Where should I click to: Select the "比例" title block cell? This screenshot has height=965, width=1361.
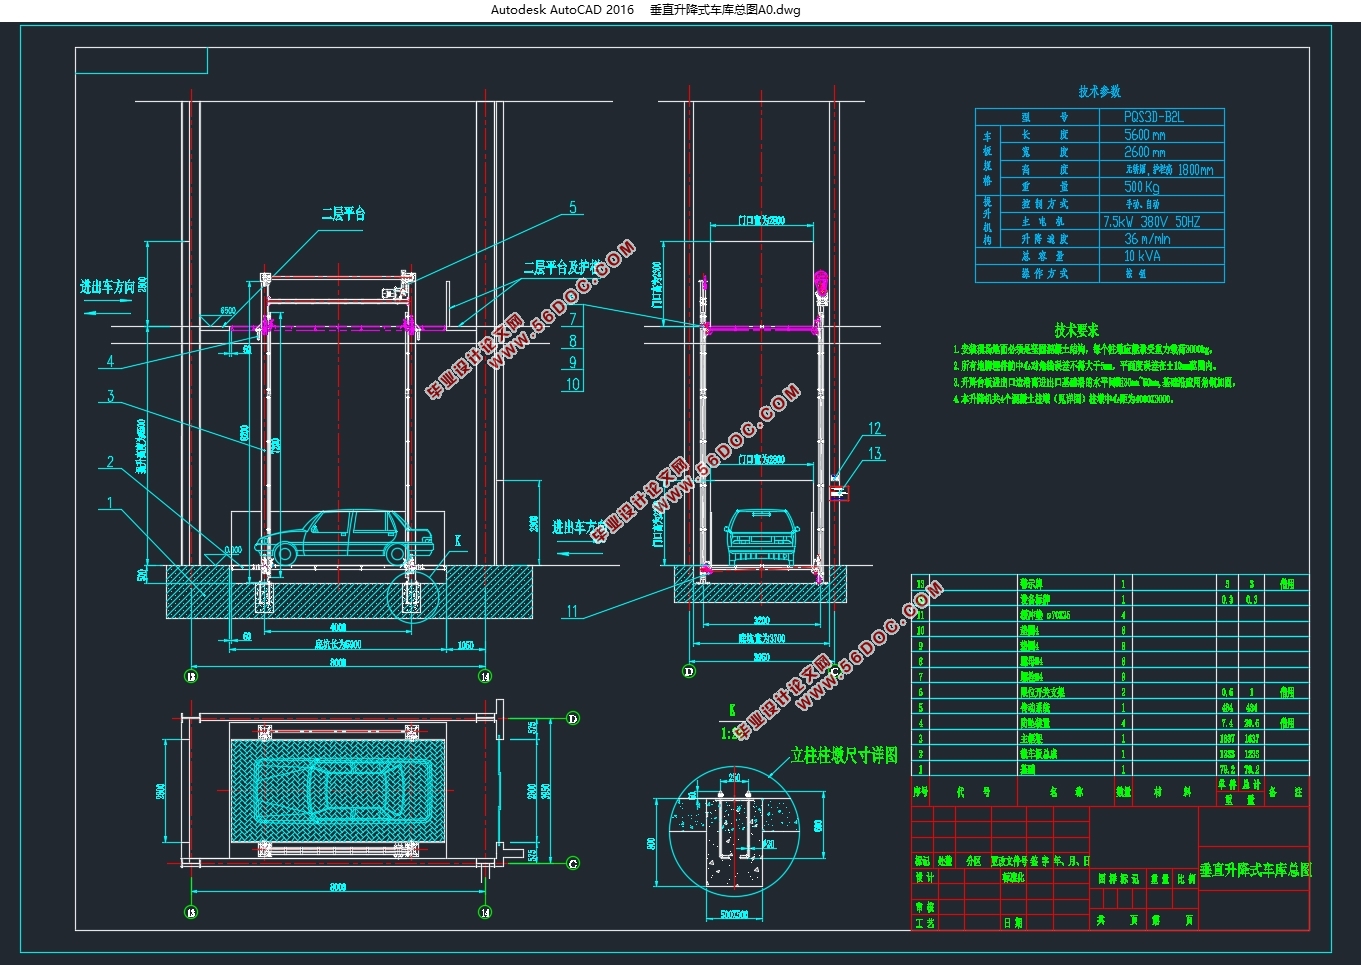tap(1186, 879)
